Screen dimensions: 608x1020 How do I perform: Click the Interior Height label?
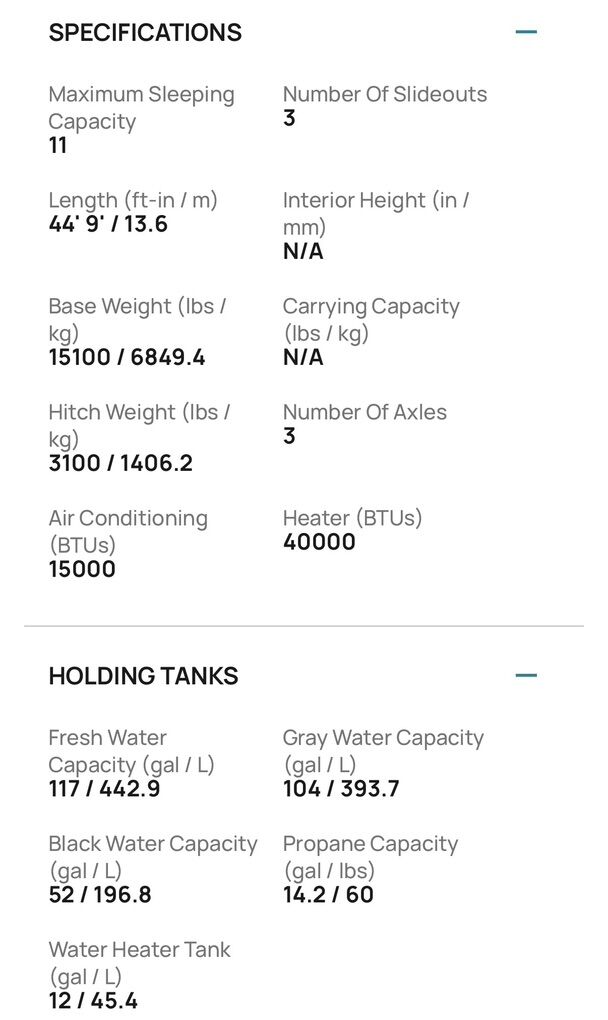pos(376,213)
